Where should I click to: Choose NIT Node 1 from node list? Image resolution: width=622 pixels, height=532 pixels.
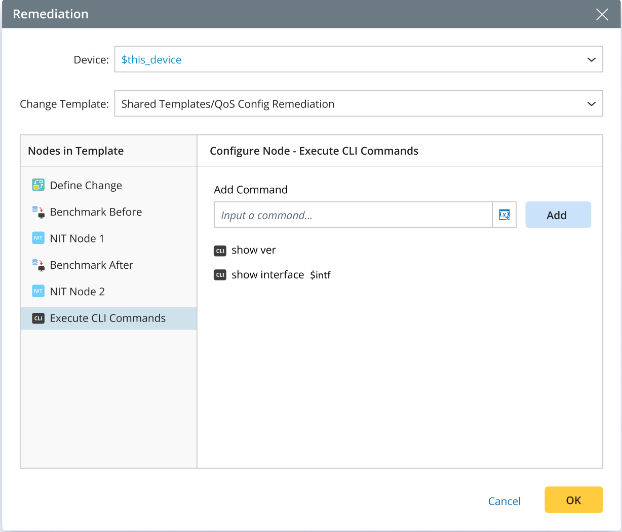tap(77, 239)
